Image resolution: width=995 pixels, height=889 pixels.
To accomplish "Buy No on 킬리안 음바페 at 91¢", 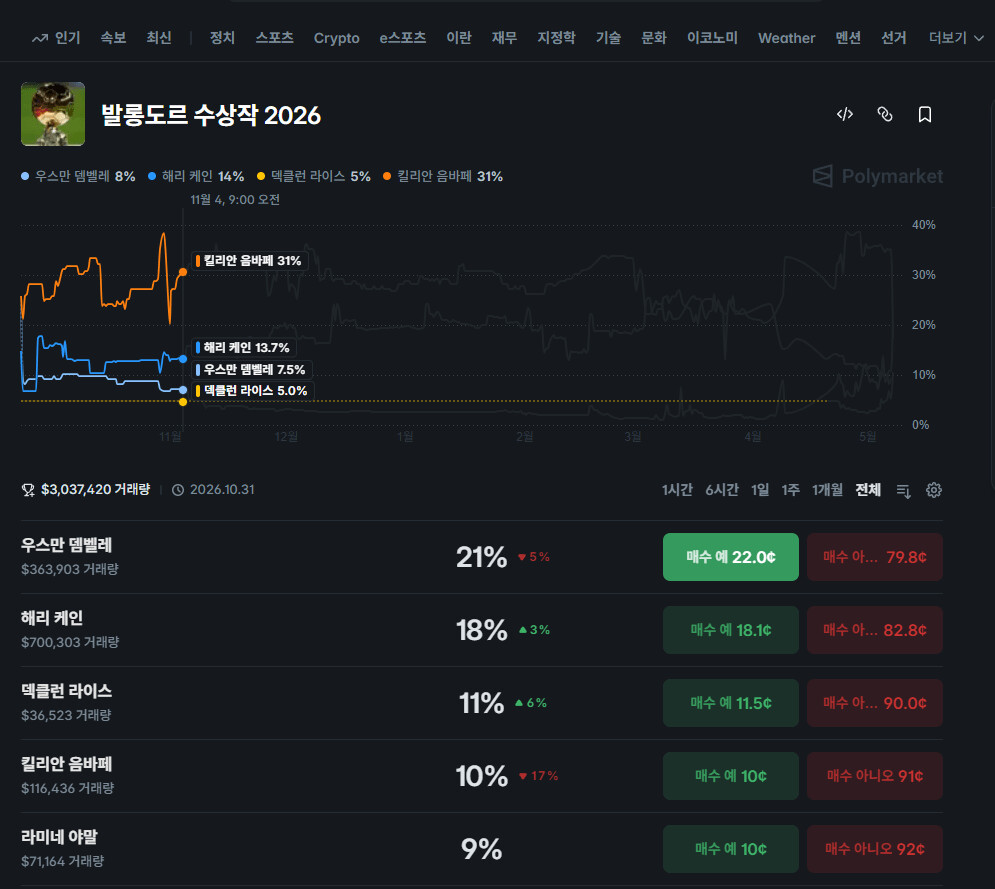I will coord(874,776).
